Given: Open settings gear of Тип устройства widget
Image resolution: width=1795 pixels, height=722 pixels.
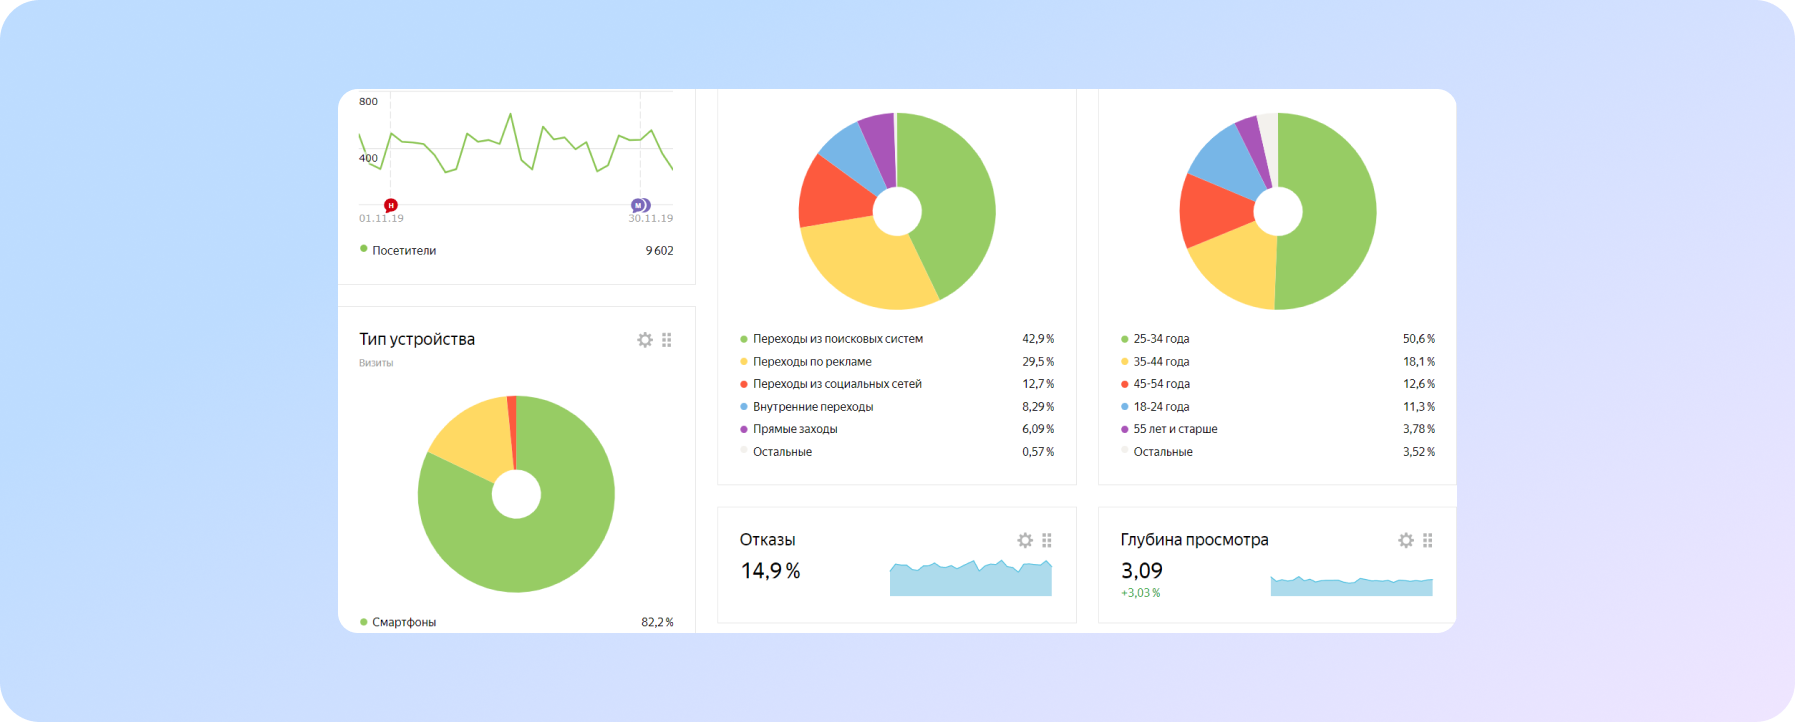Looking at the screenshot, I should 645,340.
